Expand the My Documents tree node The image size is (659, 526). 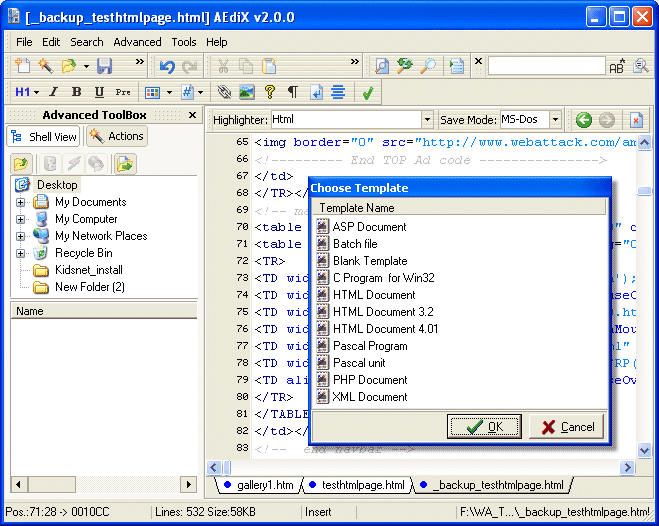point(20,203)
